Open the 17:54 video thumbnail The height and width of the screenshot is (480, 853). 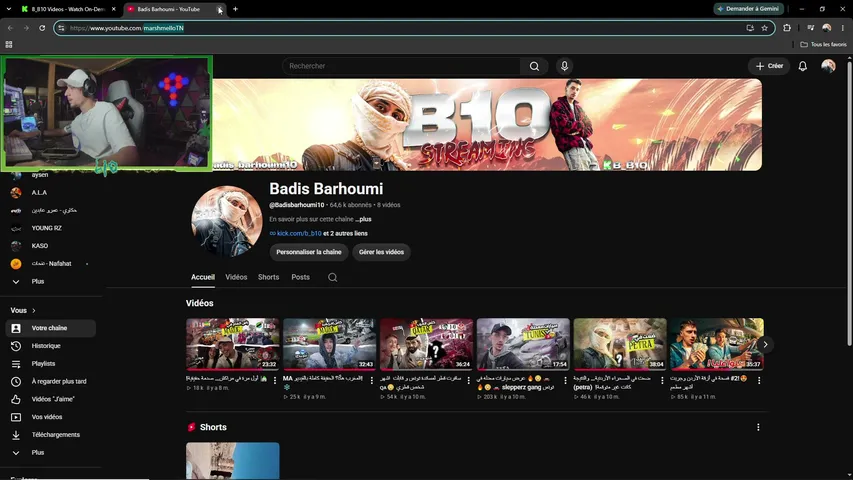pyautogui.click(x=523, y=344)
